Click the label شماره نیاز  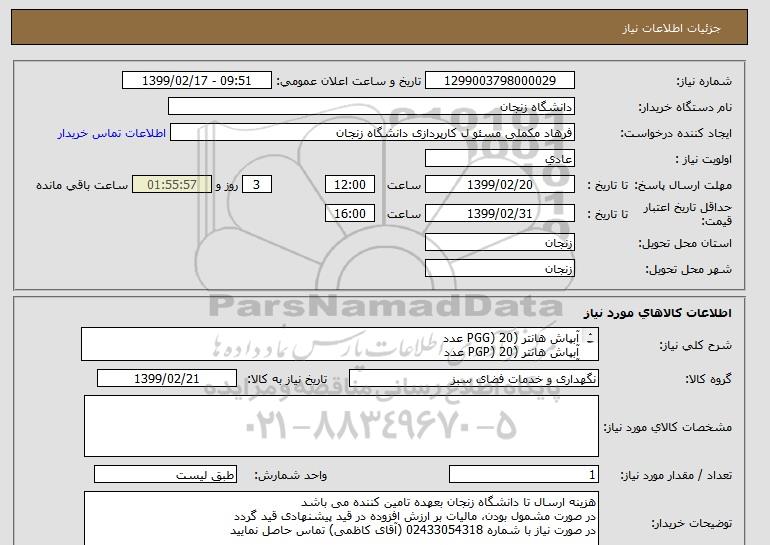(704, 81)
